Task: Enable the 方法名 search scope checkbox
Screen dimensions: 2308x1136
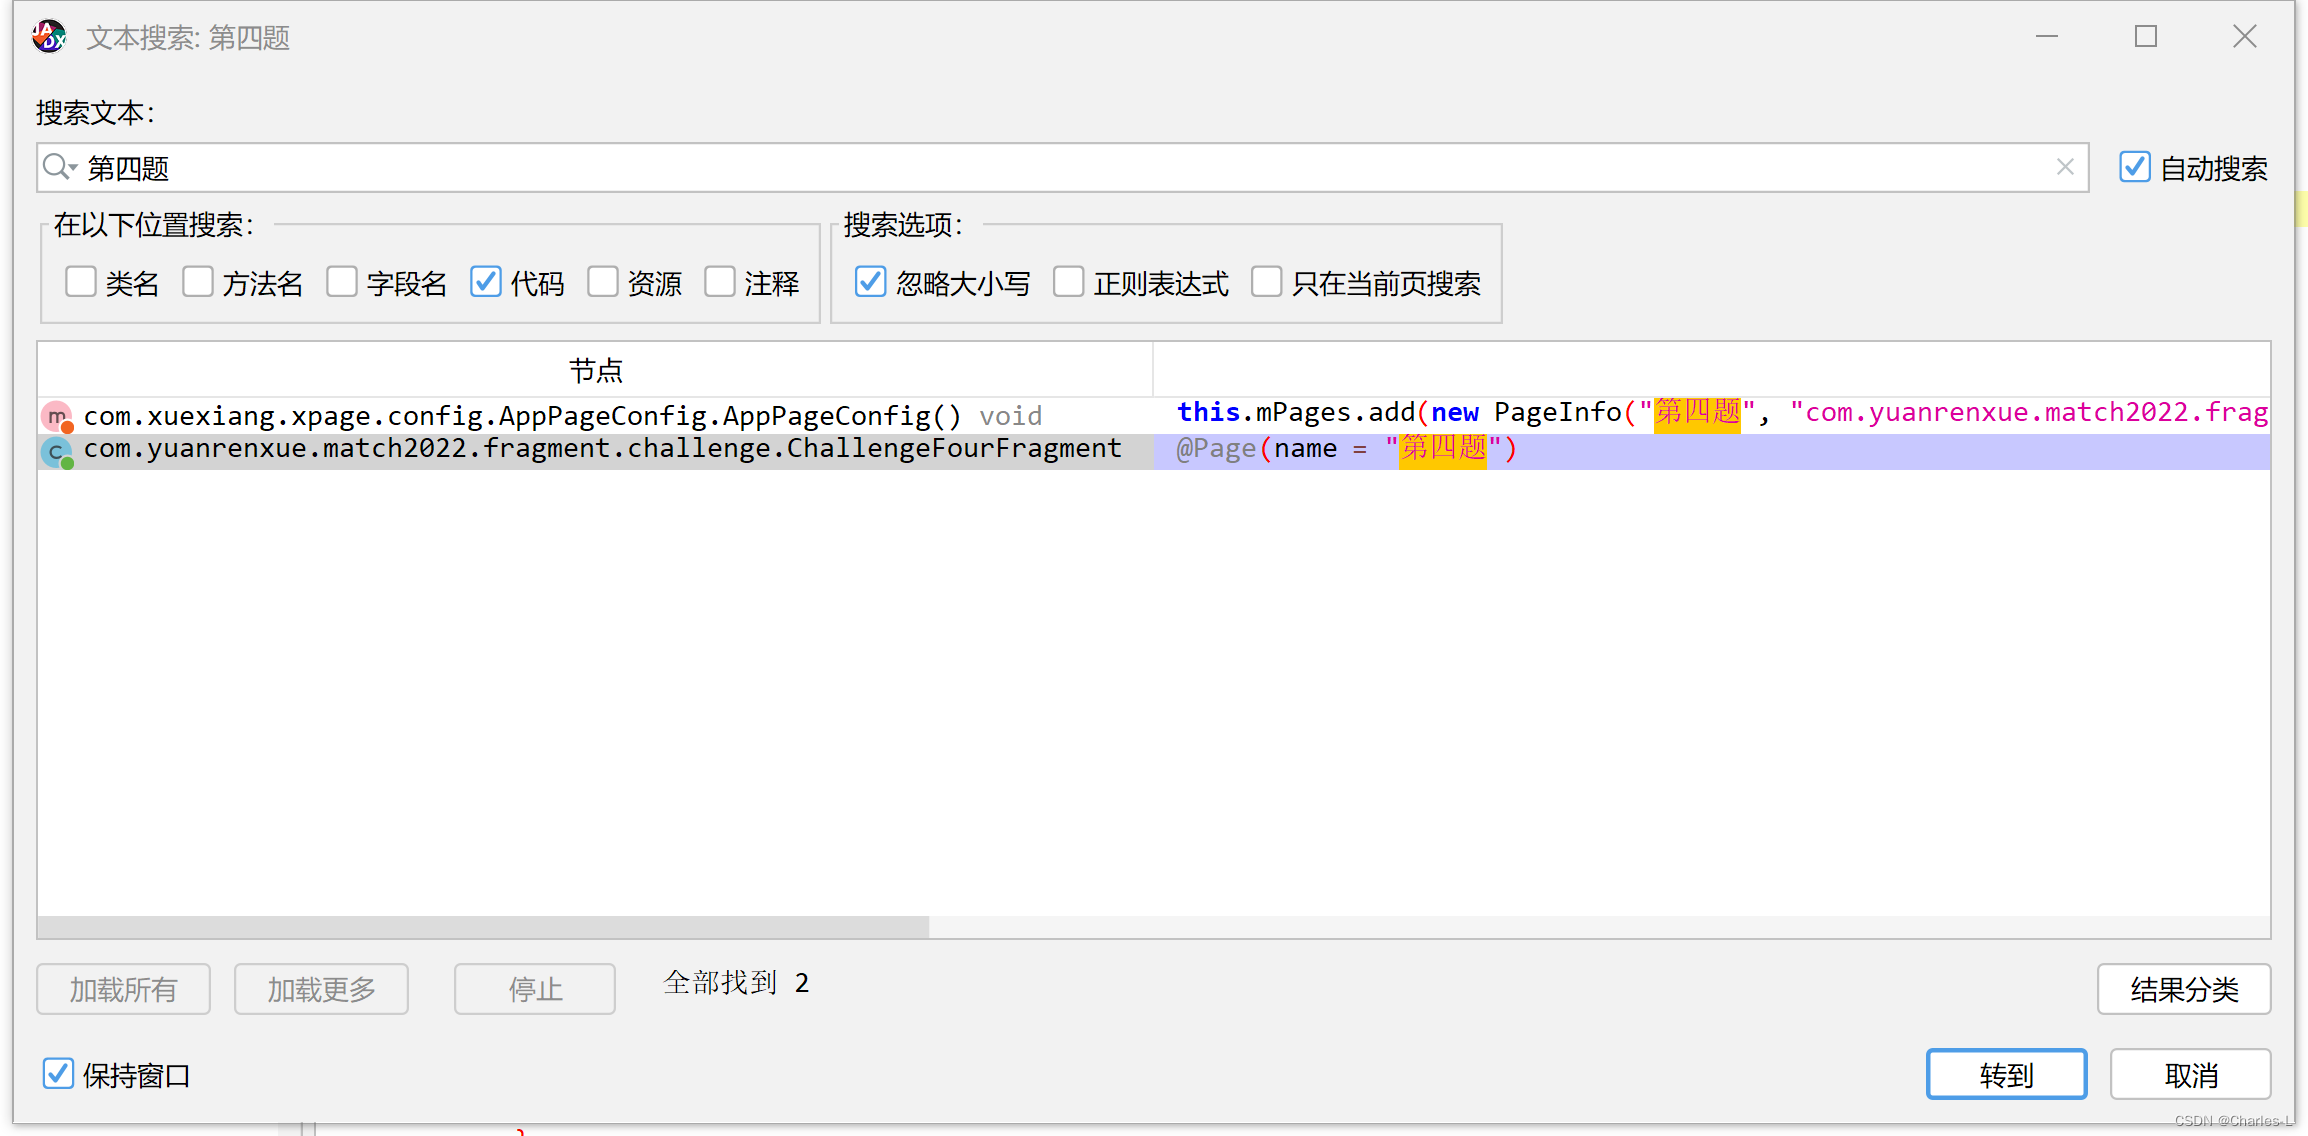Action: 198,282
